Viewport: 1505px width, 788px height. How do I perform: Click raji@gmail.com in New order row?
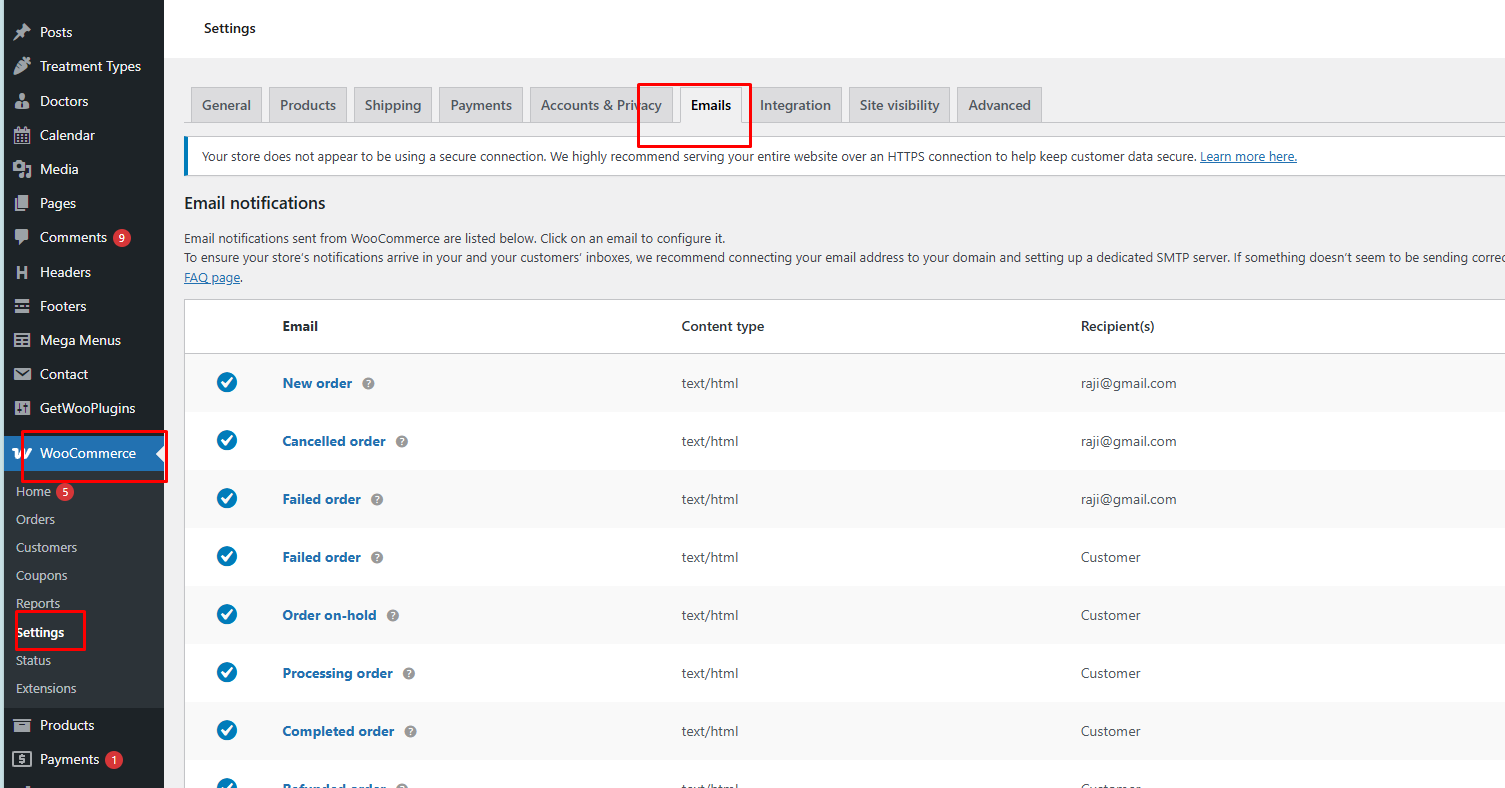[x=1129, y=383]
